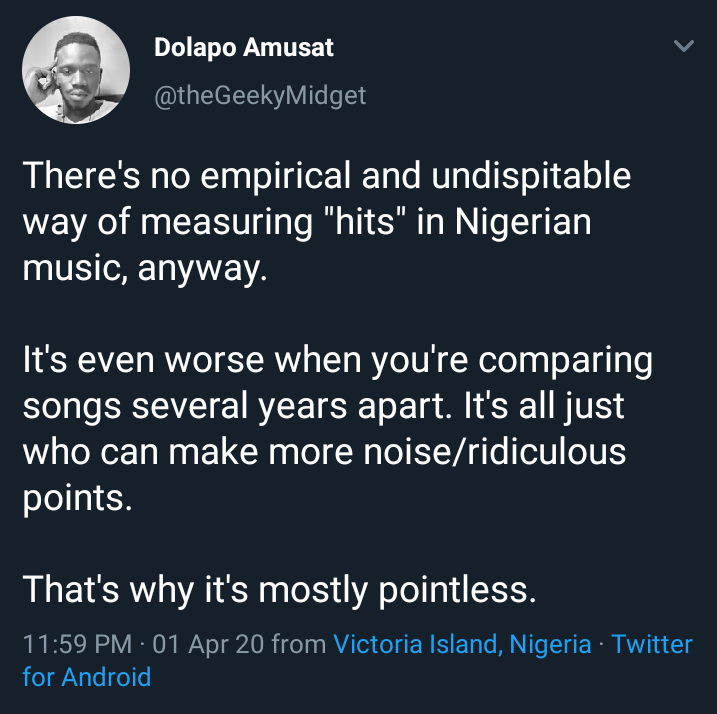Tap the 'for Android' source link text
The image size is (717, 714).
click(87, 677)
